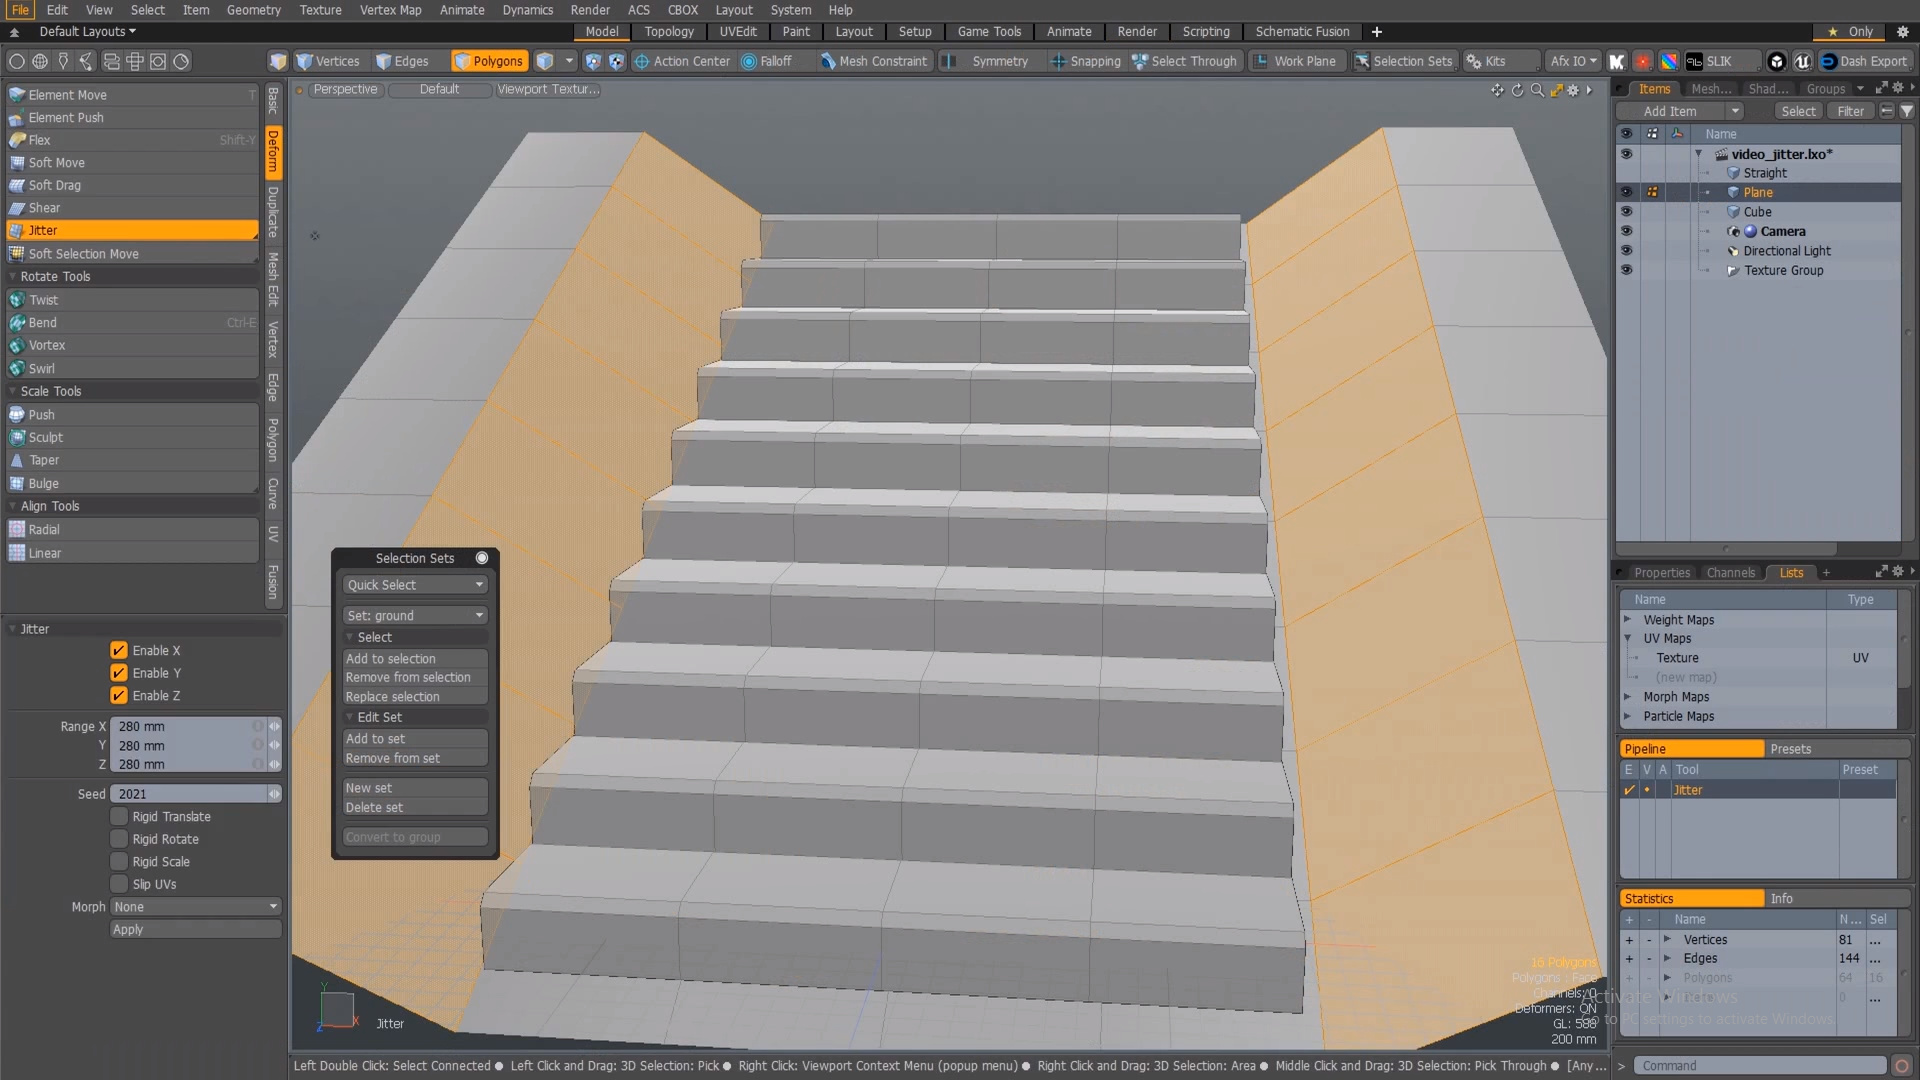Screen dimensions: 1920x1080
Task: Pick the Taper scale tool
Action: point(132,460)
